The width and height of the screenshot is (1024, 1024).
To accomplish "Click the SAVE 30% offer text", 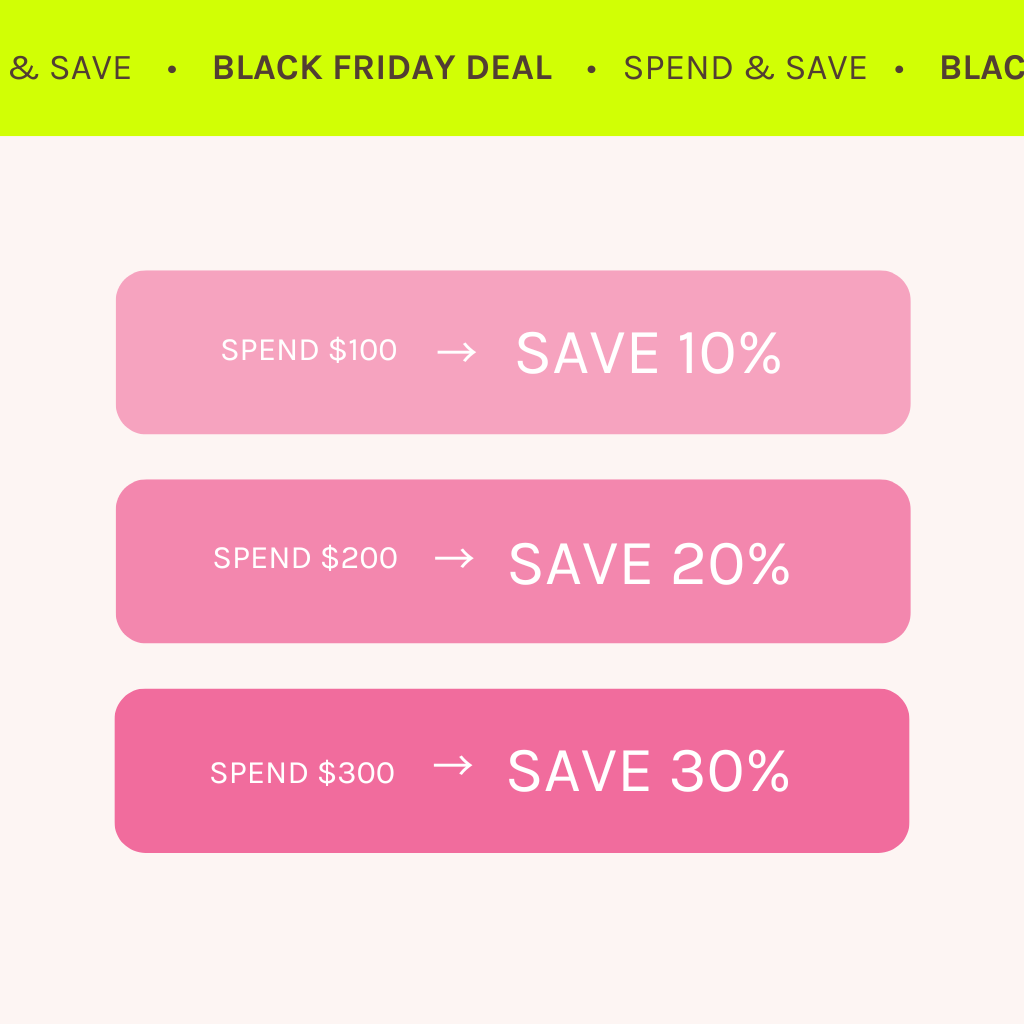I will coord(648,772).
